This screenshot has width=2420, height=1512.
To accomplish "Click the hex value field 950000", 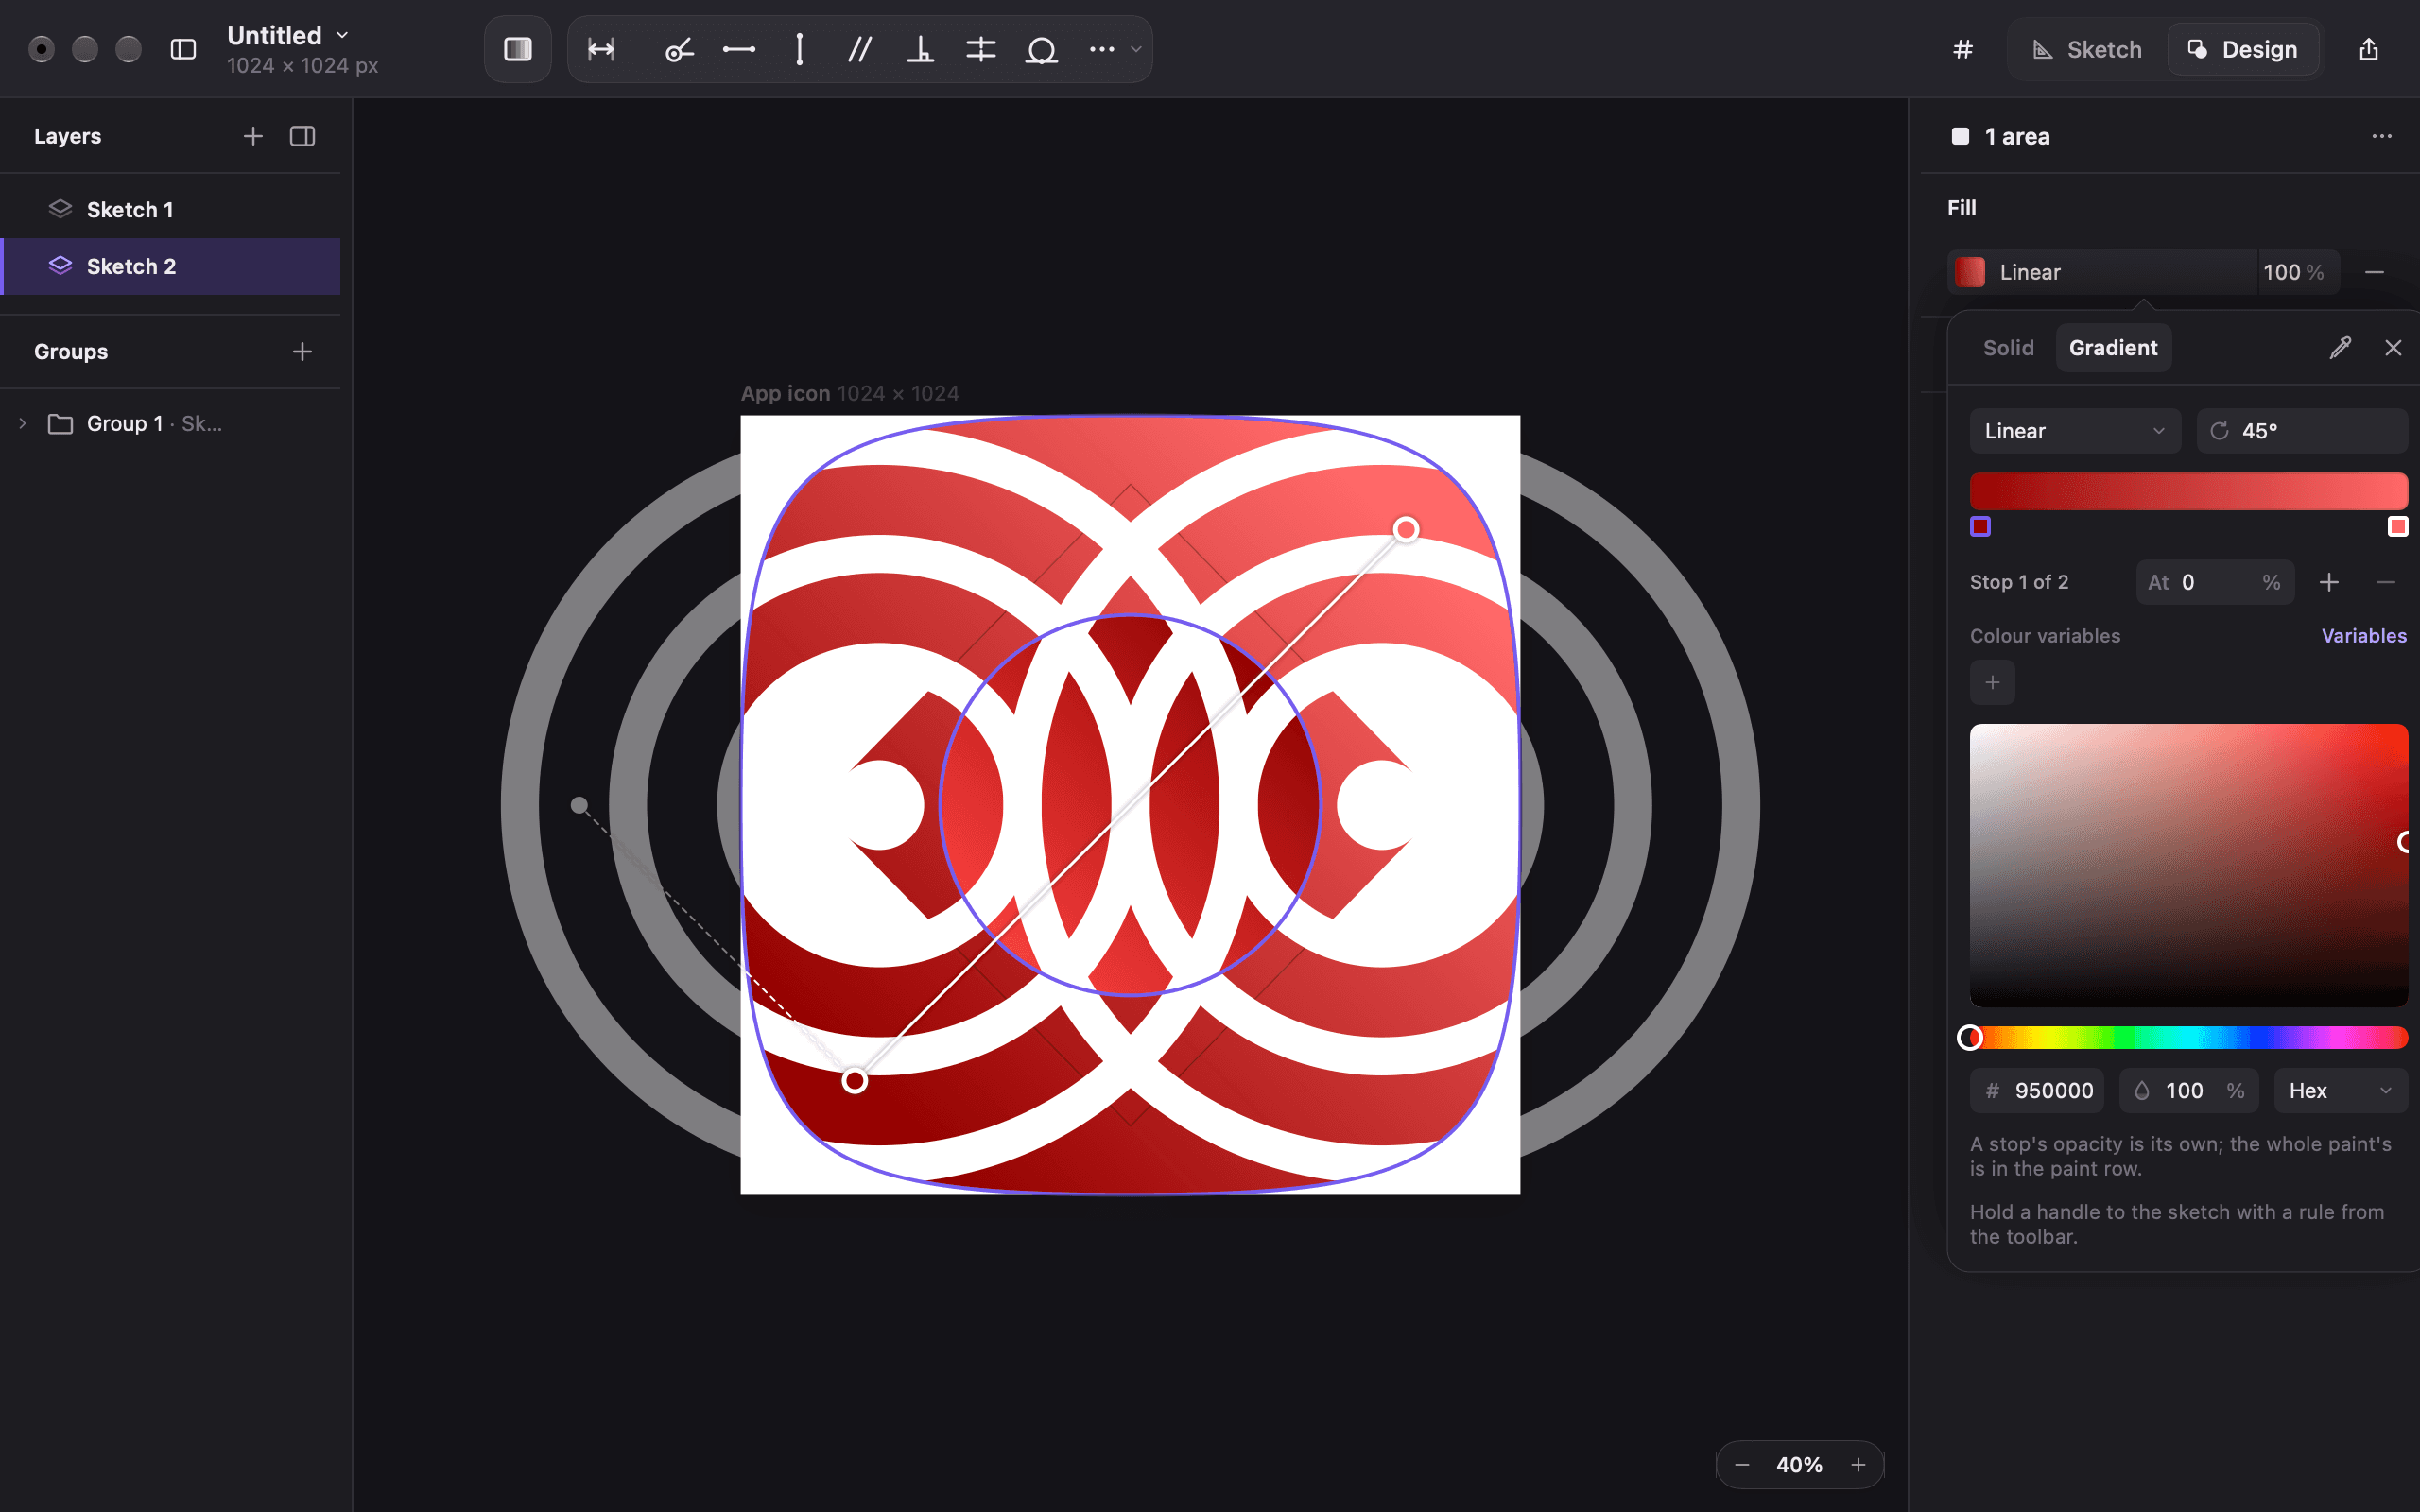I will [2037, 1090].
